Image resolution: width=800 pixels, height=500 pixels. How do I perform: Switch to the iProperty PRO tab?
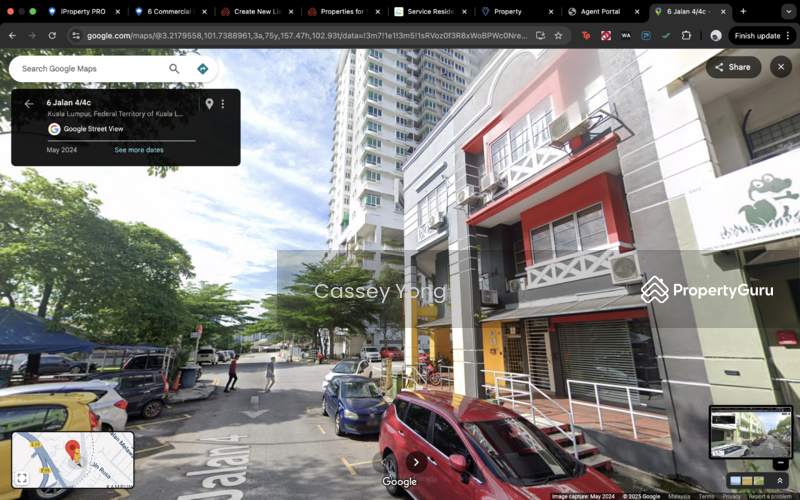point(82,11)
